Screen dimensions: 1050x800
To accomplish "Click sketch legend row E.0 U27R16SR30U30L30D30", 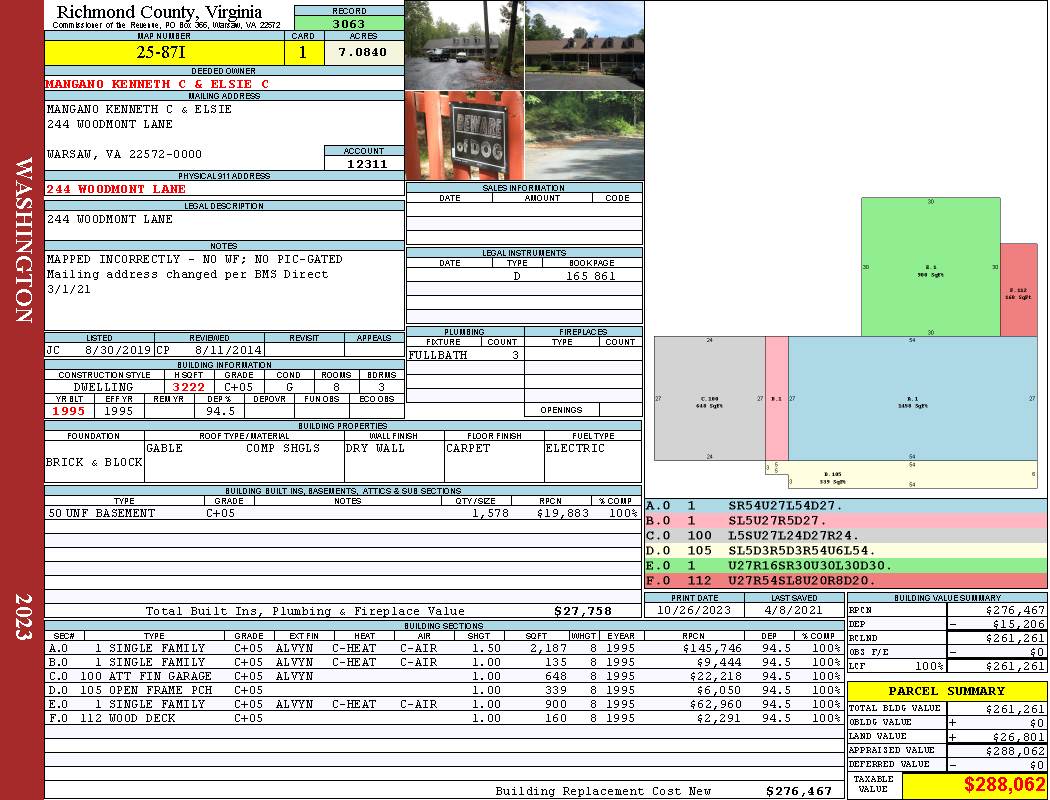I will (x=846, y=566).
